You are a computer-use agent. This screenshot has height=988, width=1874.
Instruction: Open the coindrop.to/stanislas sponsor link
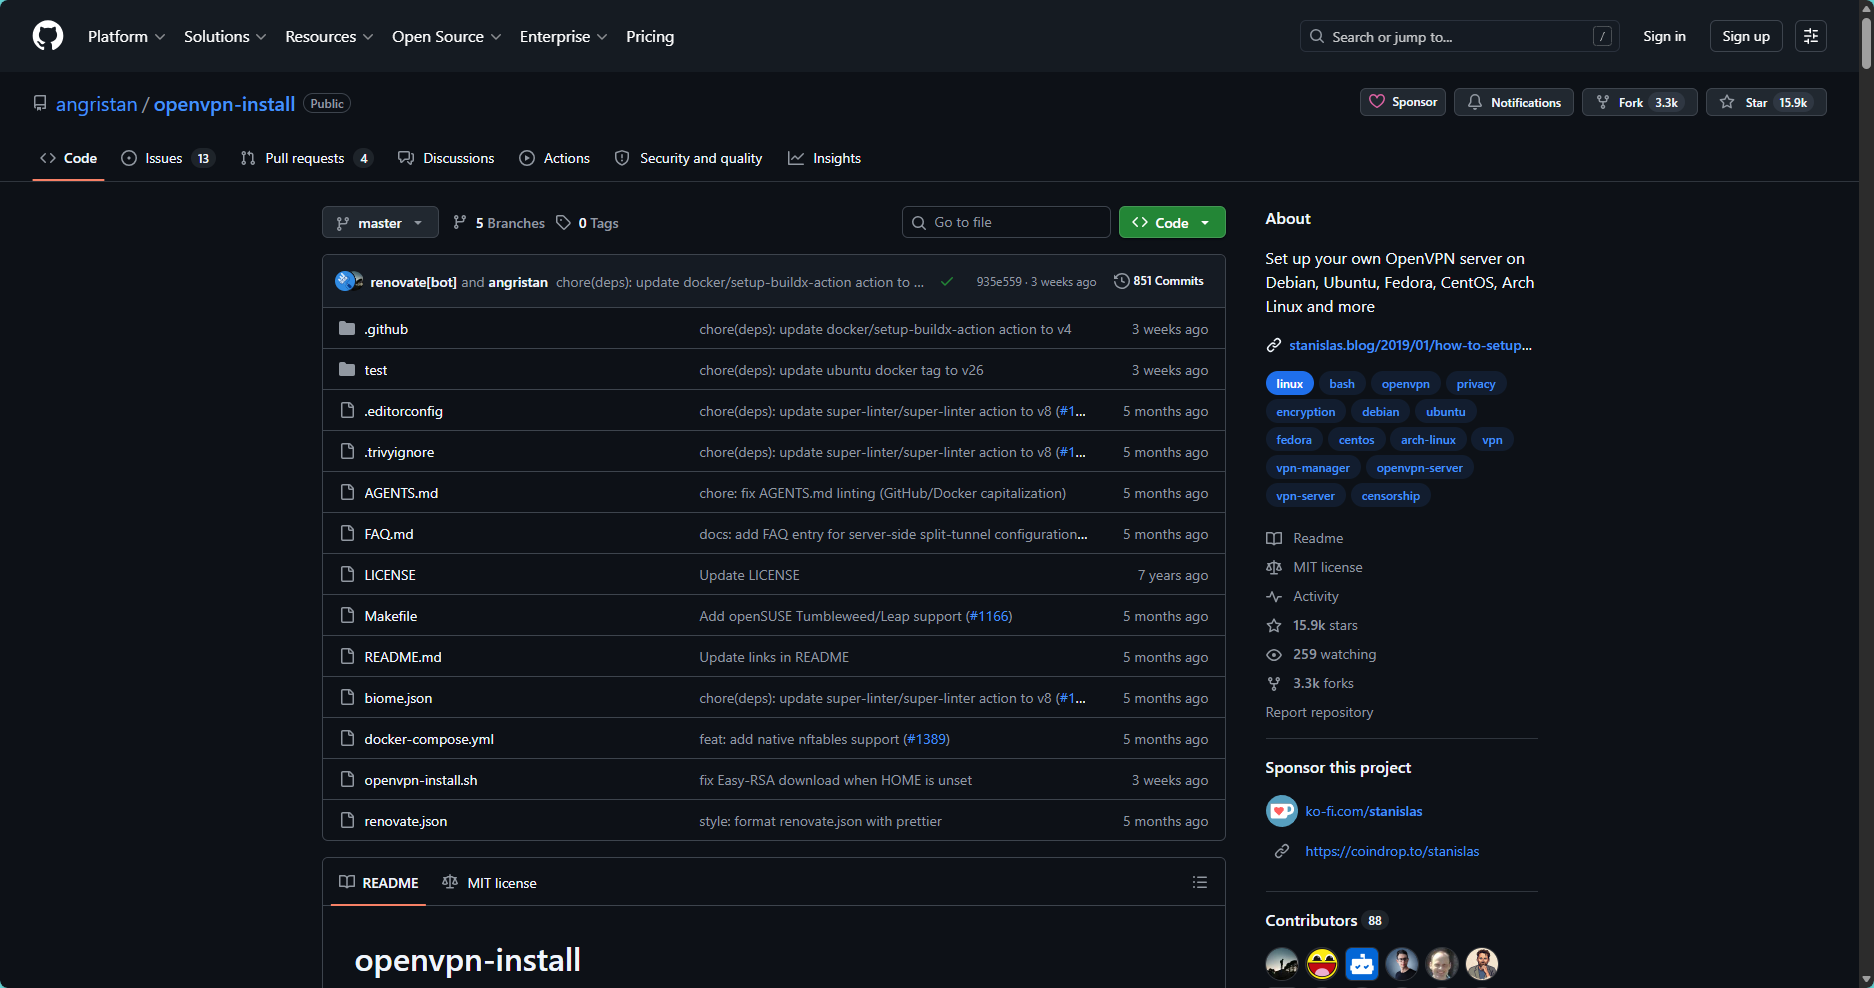tap(1392, 851)
